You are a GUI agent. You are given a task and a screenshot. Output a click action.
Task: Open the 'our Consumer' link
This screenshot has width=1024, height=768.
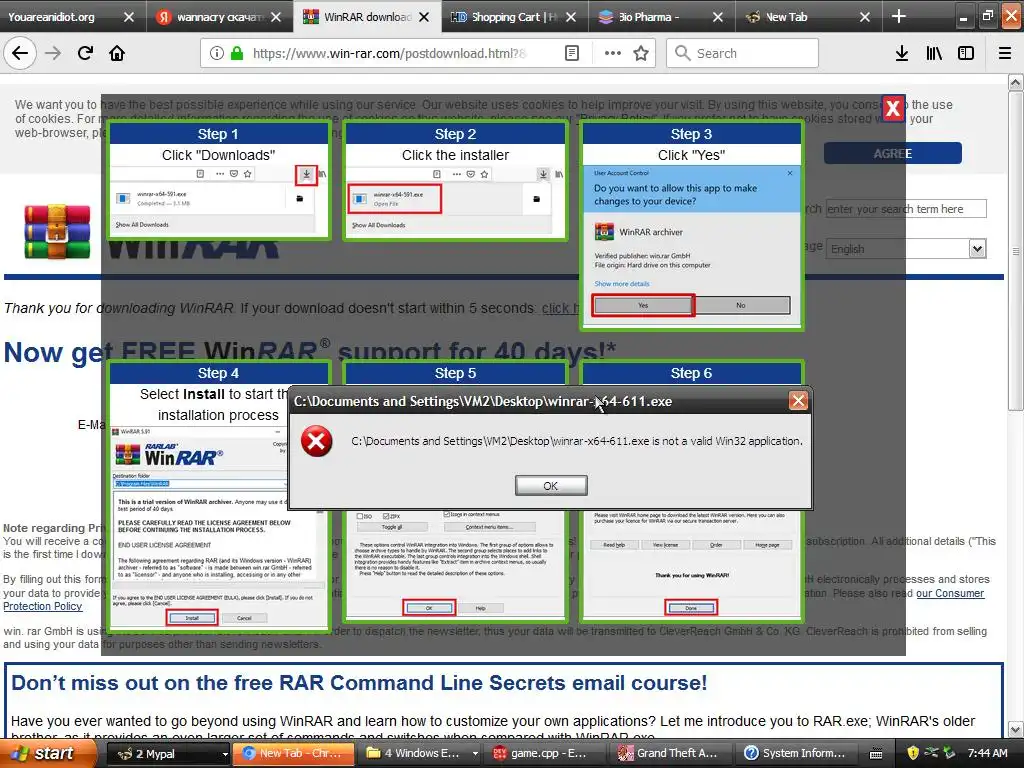[x=950, y=593]
